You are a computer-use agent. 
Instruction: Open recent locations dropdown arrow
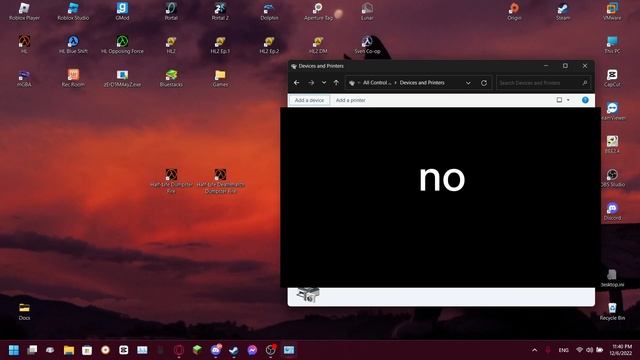[324, 83]
